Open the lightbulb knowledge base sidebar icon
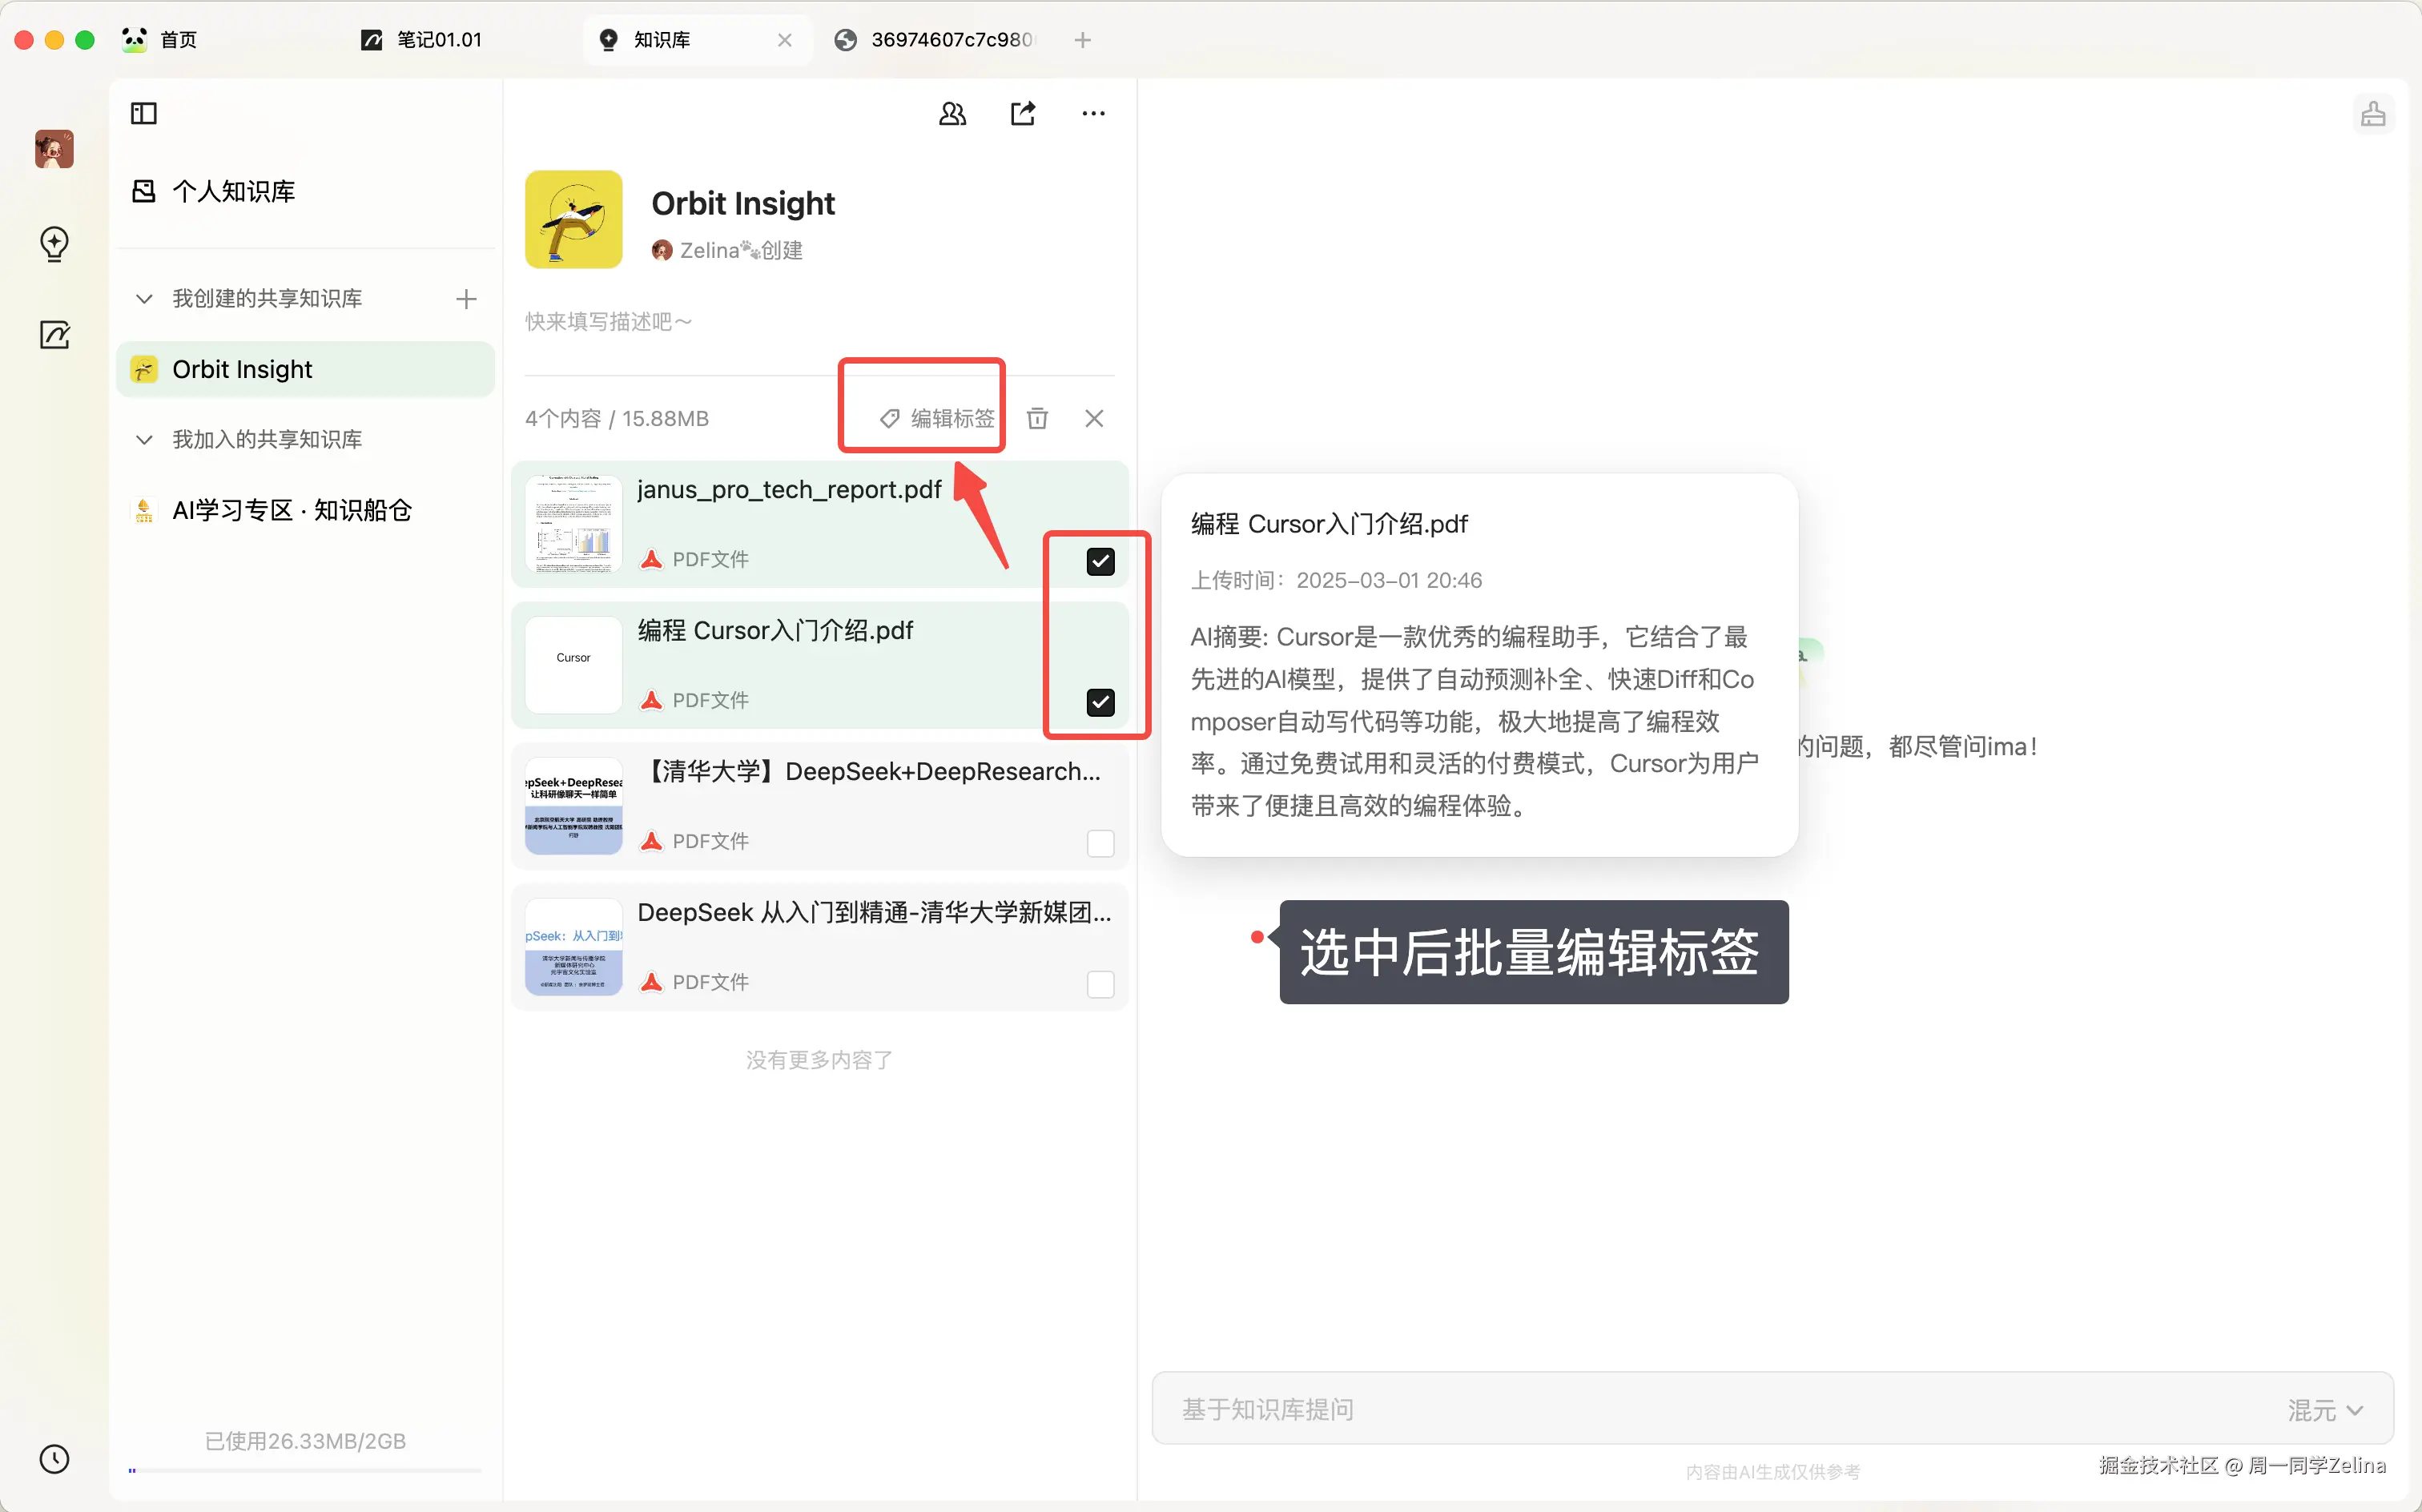This screenshot has width=2422, height=1512. [54, 243]
